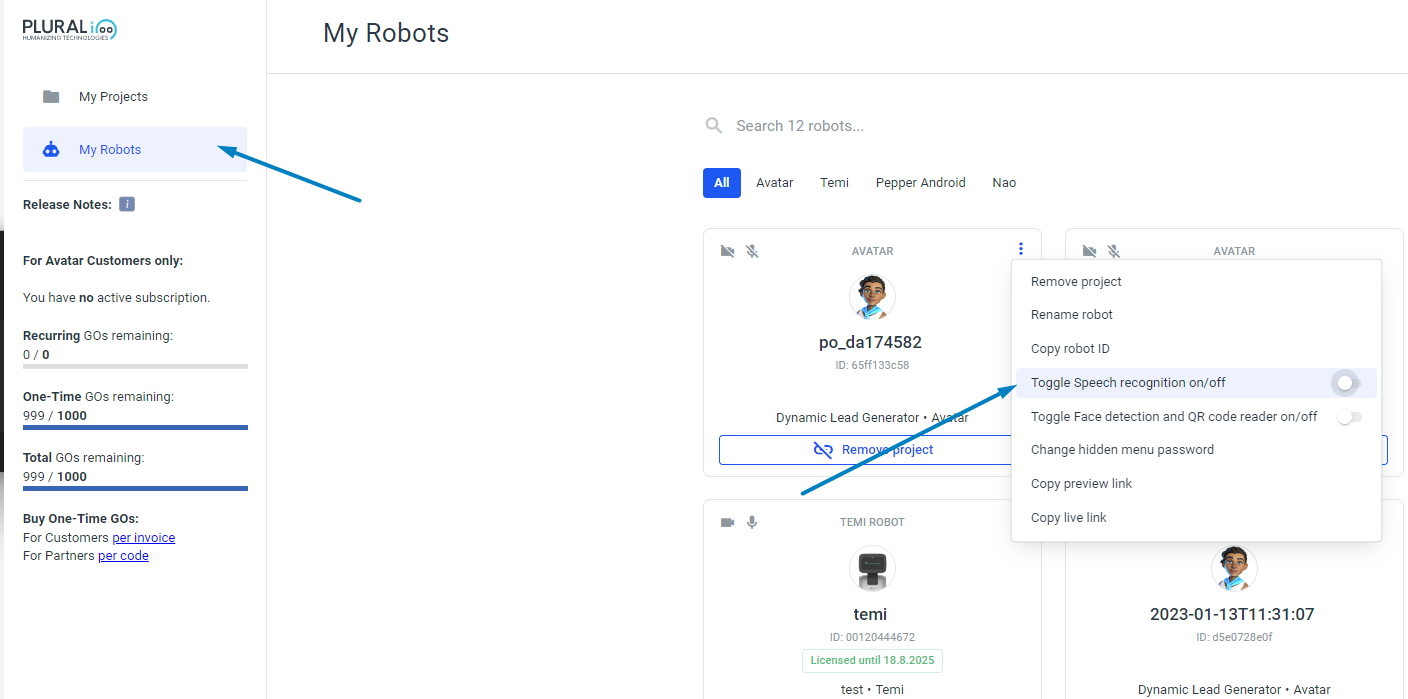Click the My Robots robot icon
Image resolution: width=1408 pixels, height=699 pixels.
[x=51, y=150]
